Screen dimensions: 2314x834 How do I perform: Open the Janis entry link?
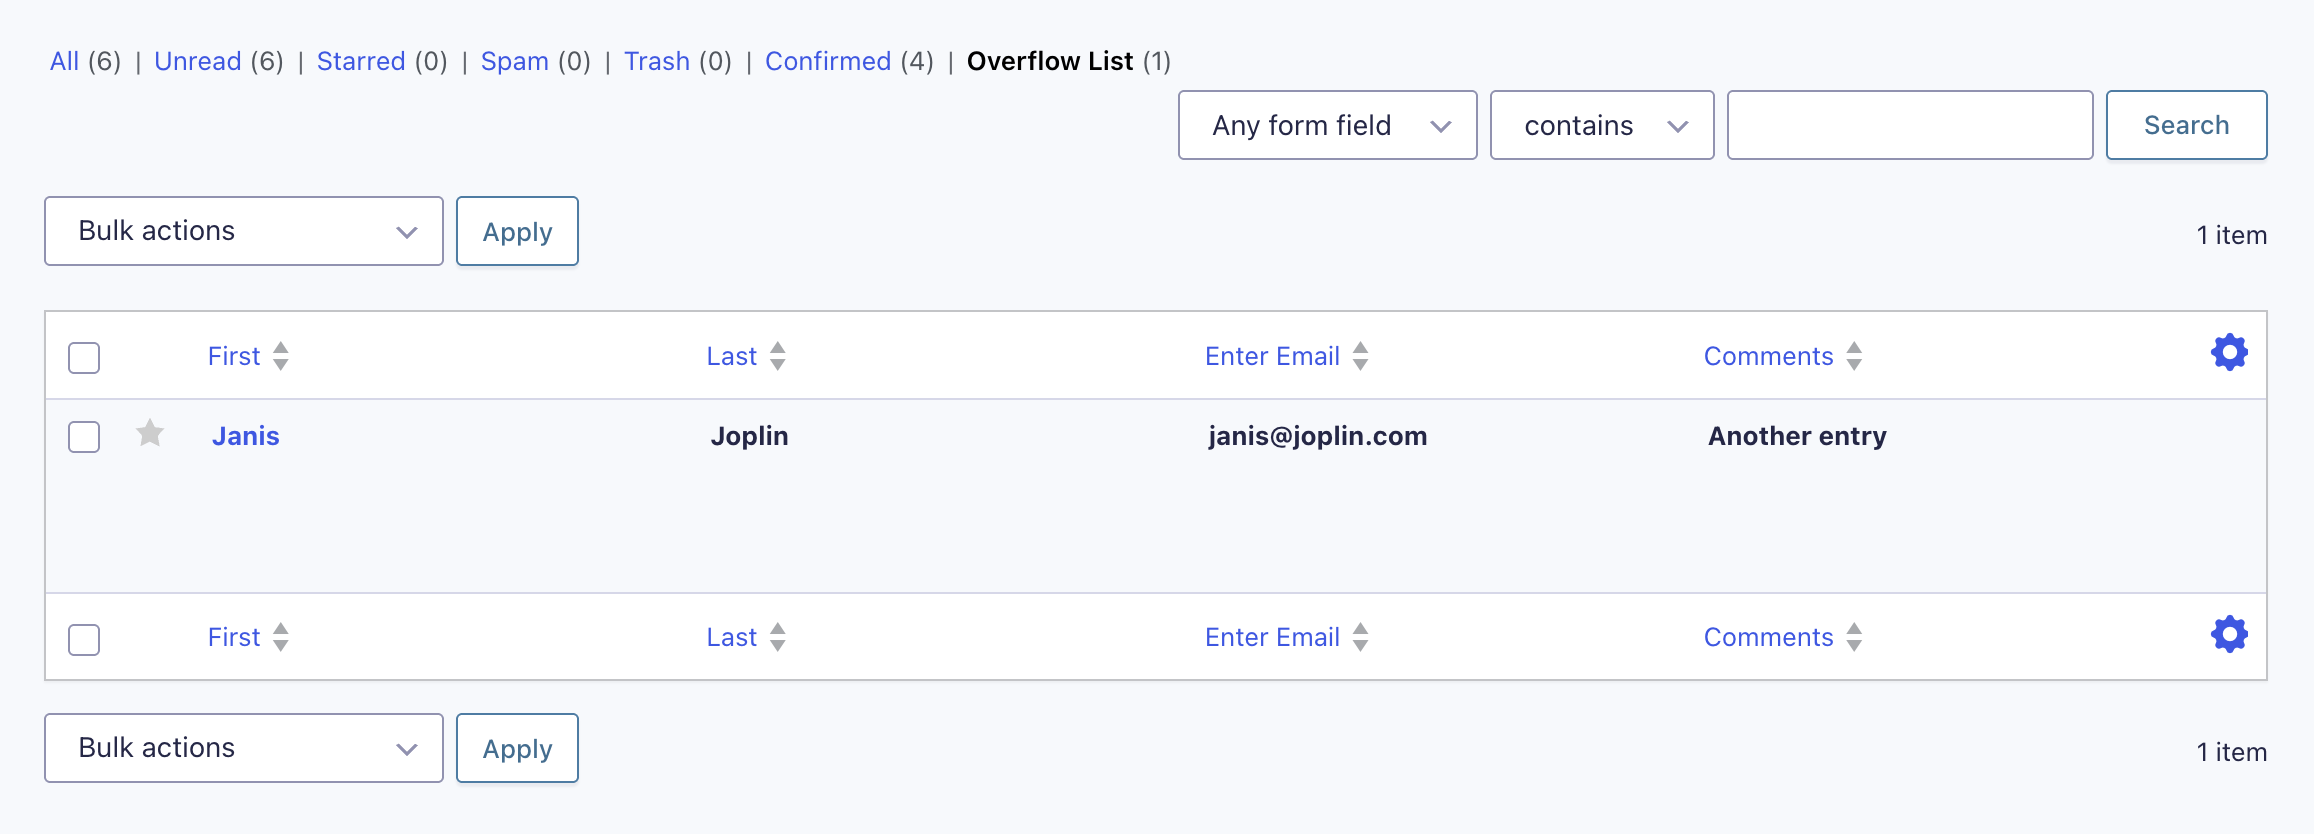tap(246, 436)
